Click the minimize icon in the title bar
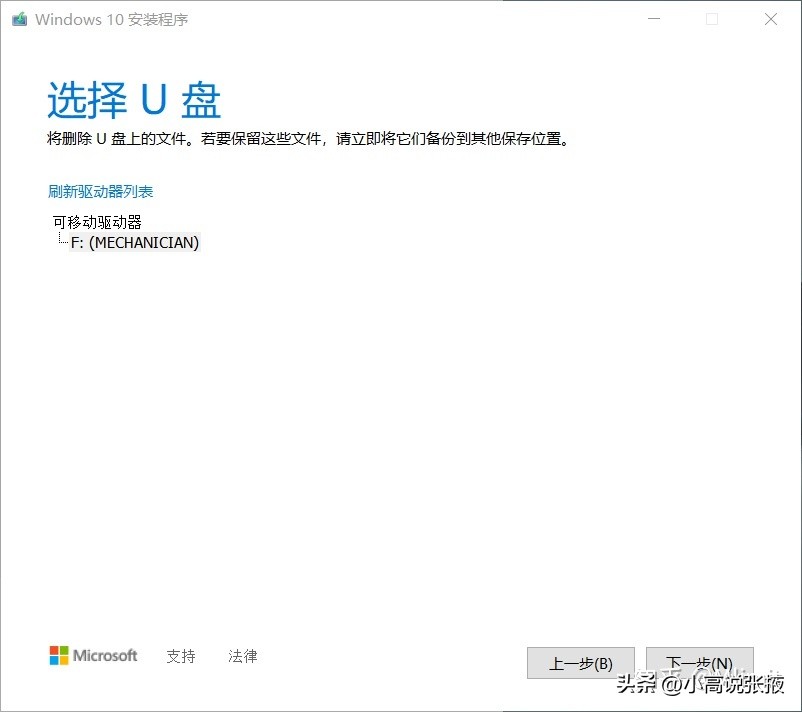 tap(655, 19)
